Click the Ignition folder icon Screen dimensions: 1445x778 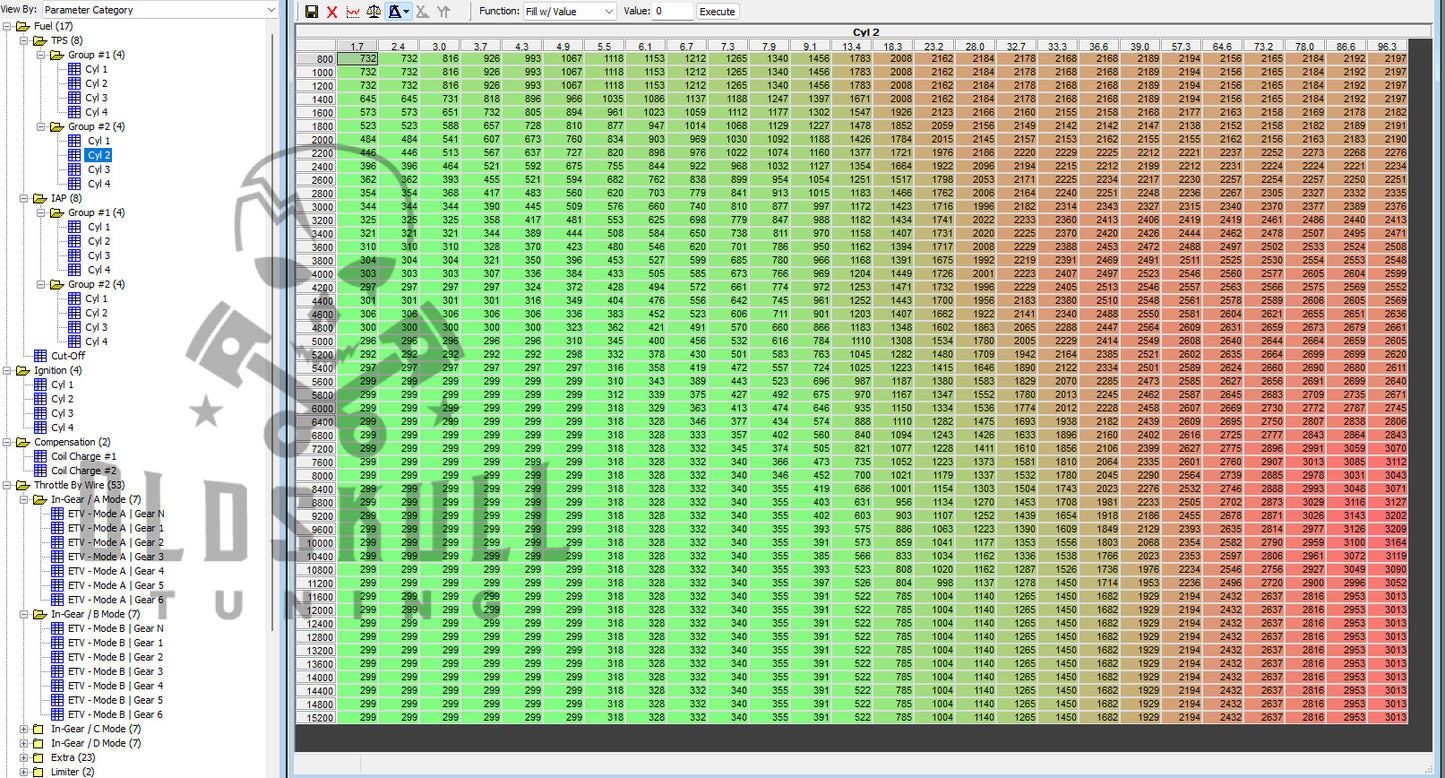[x=23, y=370]
